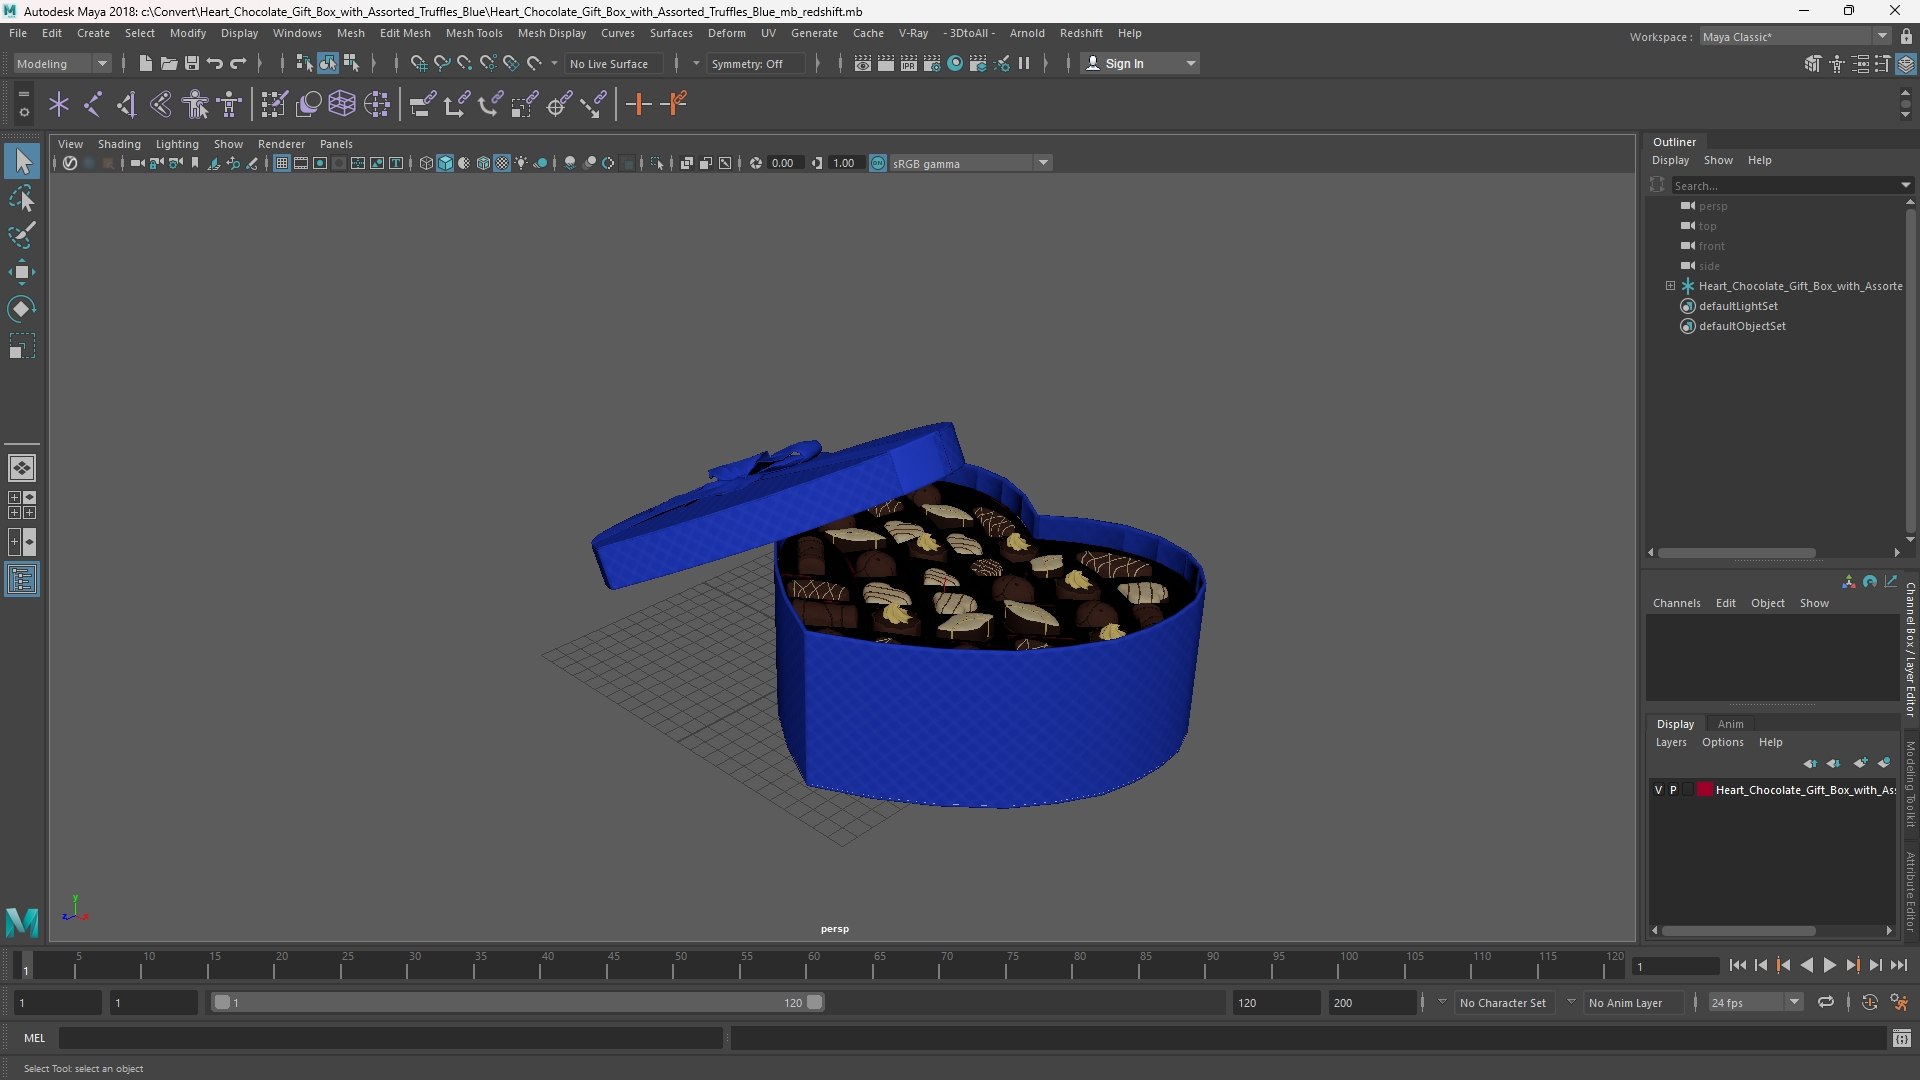
Task: Click the Save Scene icon
Action: pyautogui.click(x=191, y=63)
